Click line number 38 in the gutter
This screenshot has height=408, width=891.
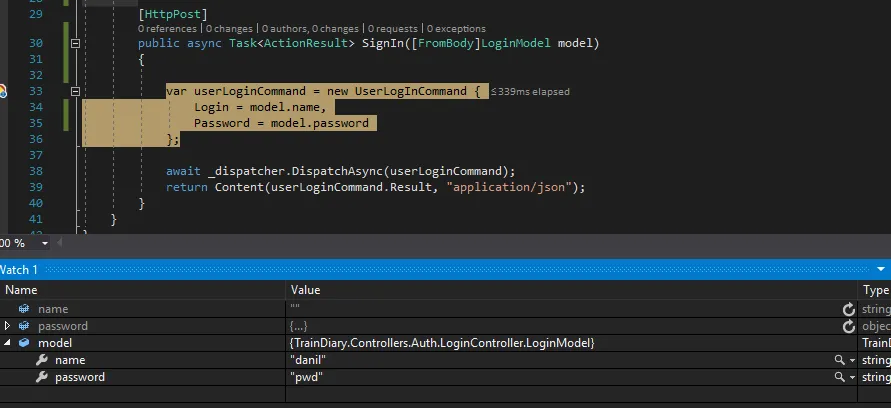point(35,170)
